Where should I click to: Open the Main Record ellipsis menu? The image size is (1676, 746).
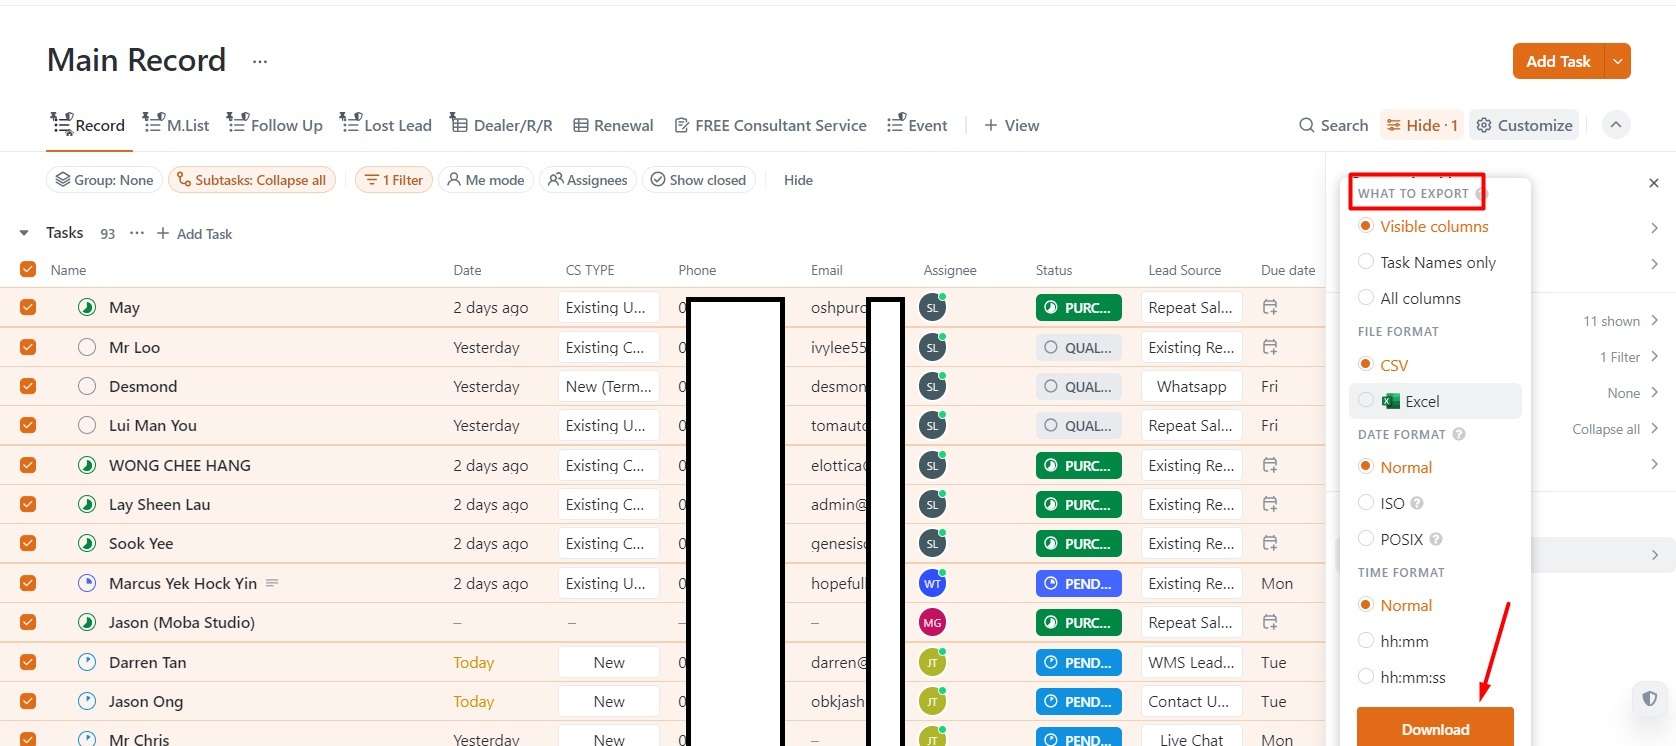pyautogui.click(x=260, y=61)
